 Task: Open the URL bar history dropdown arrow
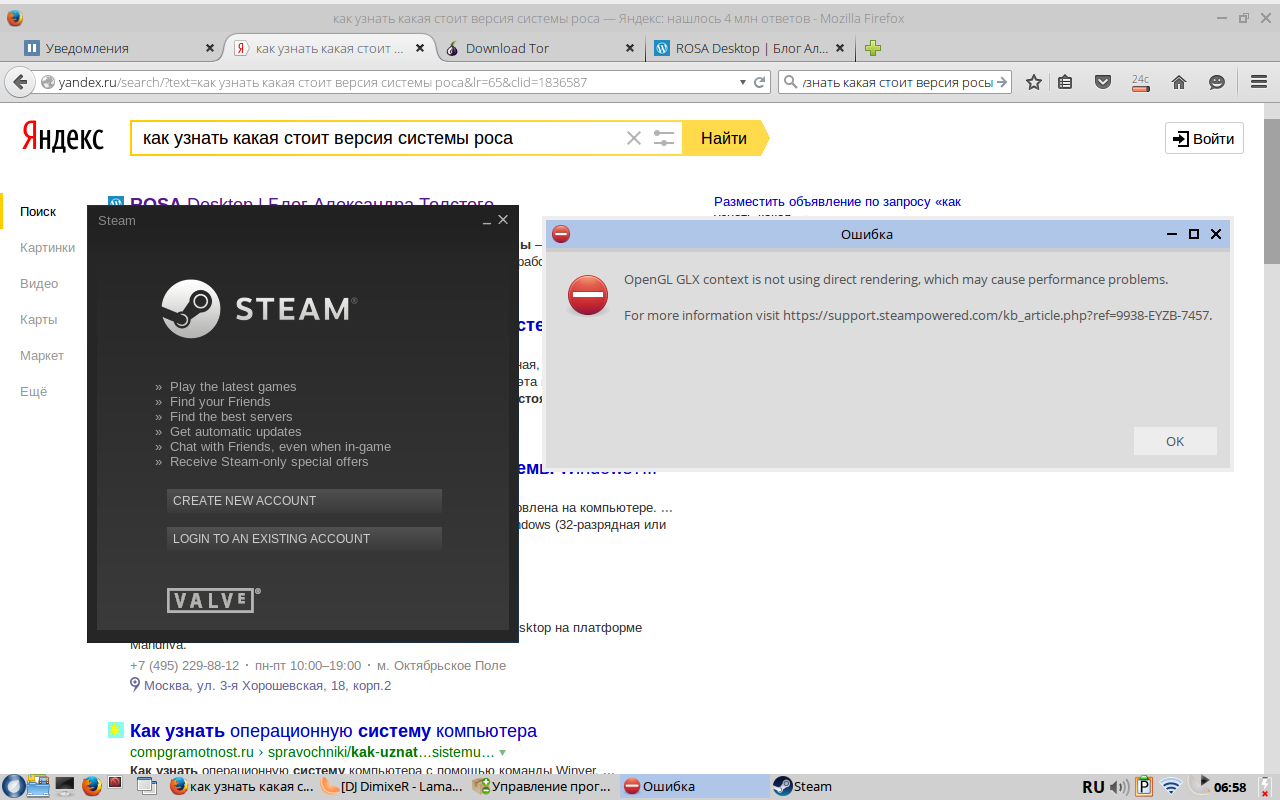(742, 82)
